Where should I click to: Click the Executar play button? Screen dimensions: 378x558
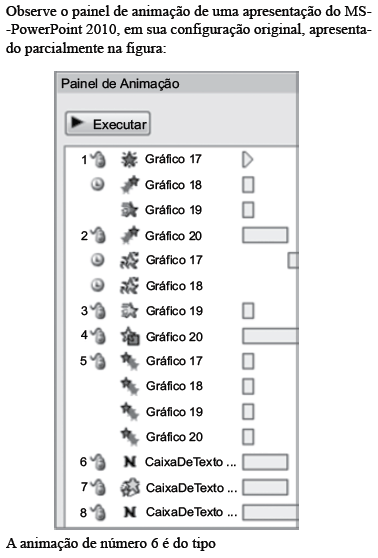coord(107,123)
